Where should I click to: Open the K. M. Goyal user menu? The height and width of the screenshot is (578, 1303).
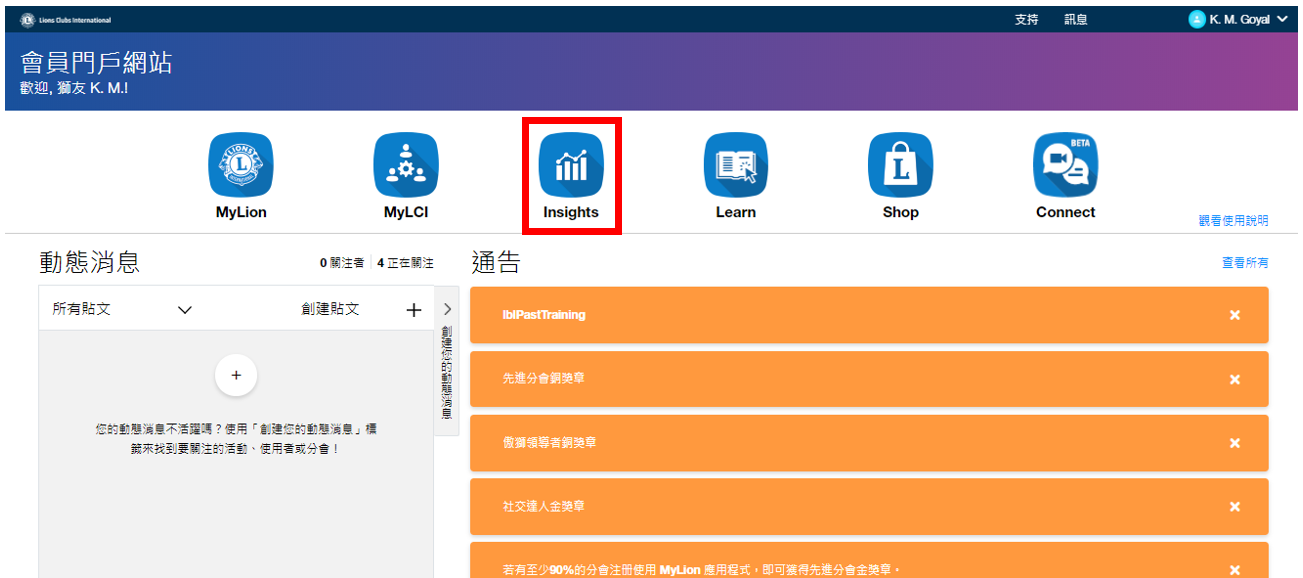pyautogui.click(x=1238, y=19)
